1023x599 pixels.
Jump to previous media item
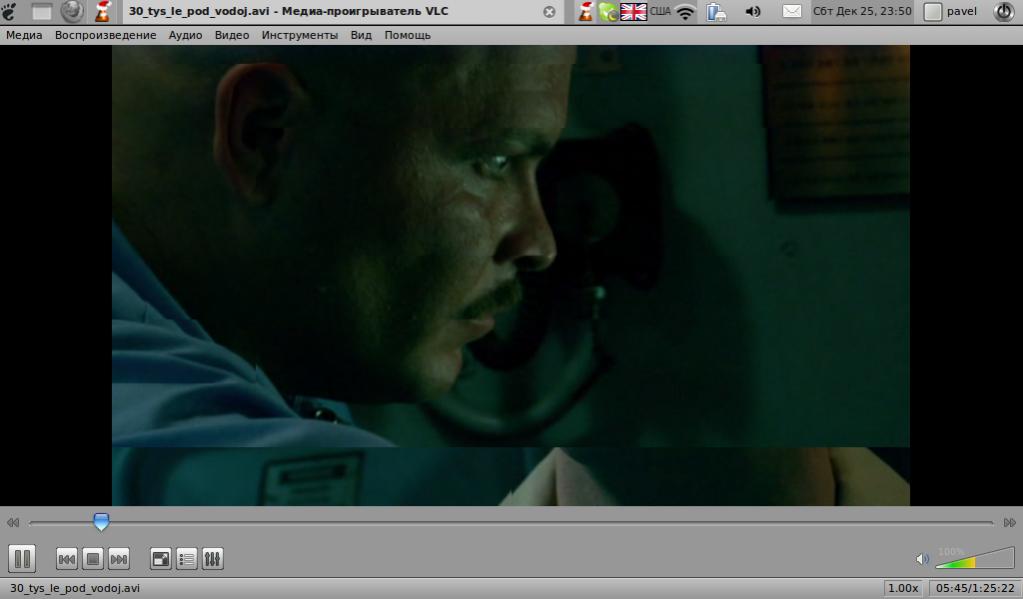[x=67, y=559]
